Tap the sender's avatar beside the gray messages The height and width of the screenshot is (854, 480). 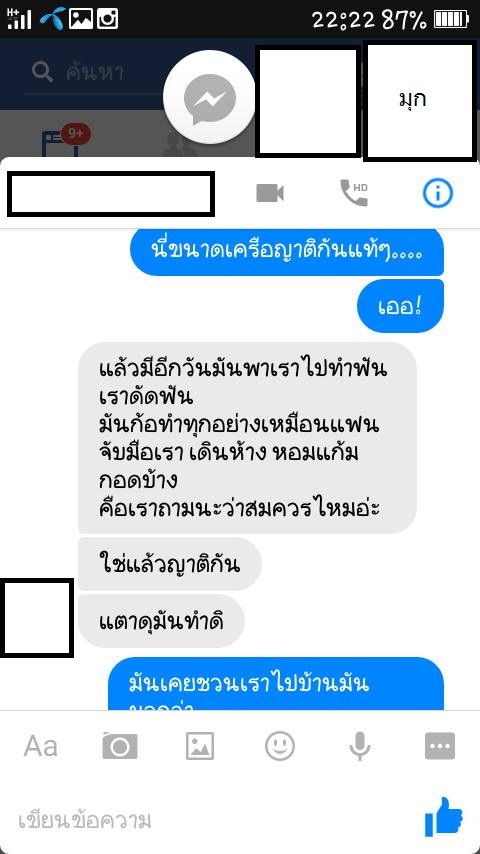(x=37, y=618)
